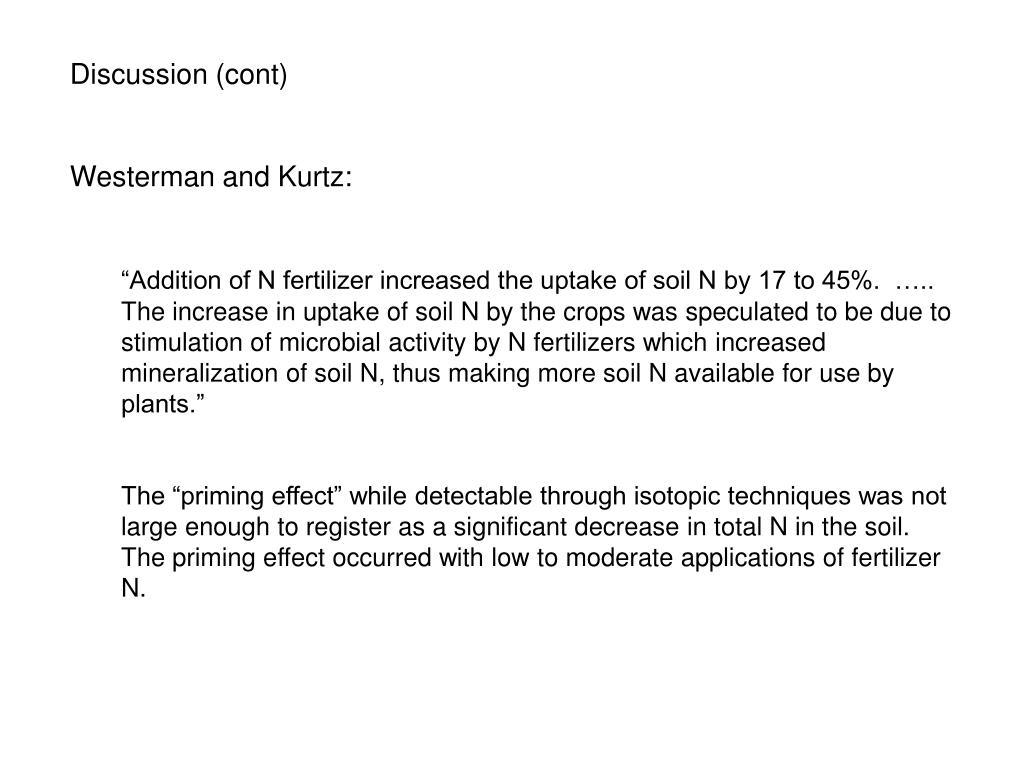The width and height of the screenshot is (1024, 768).
Task: Click the word 'plants.' ending the quote
Action: click(163, 404)
